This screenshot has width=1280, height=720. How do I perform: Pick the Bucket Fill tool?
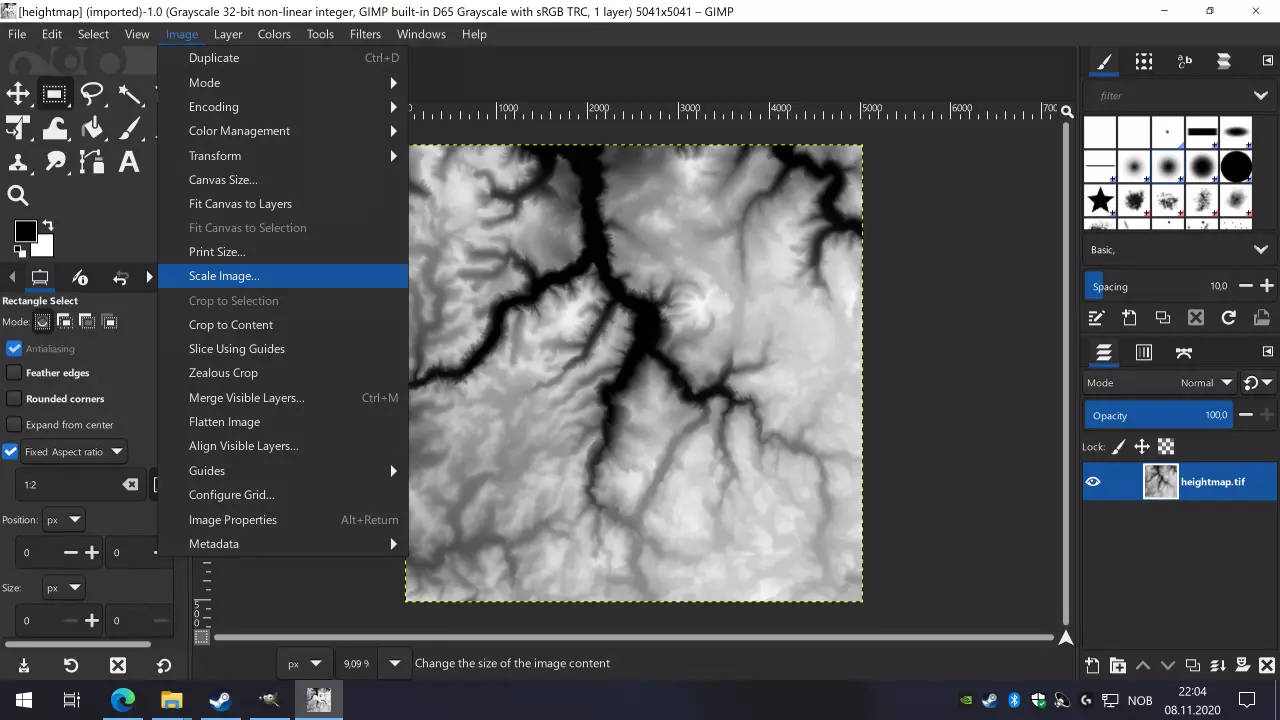92,128
